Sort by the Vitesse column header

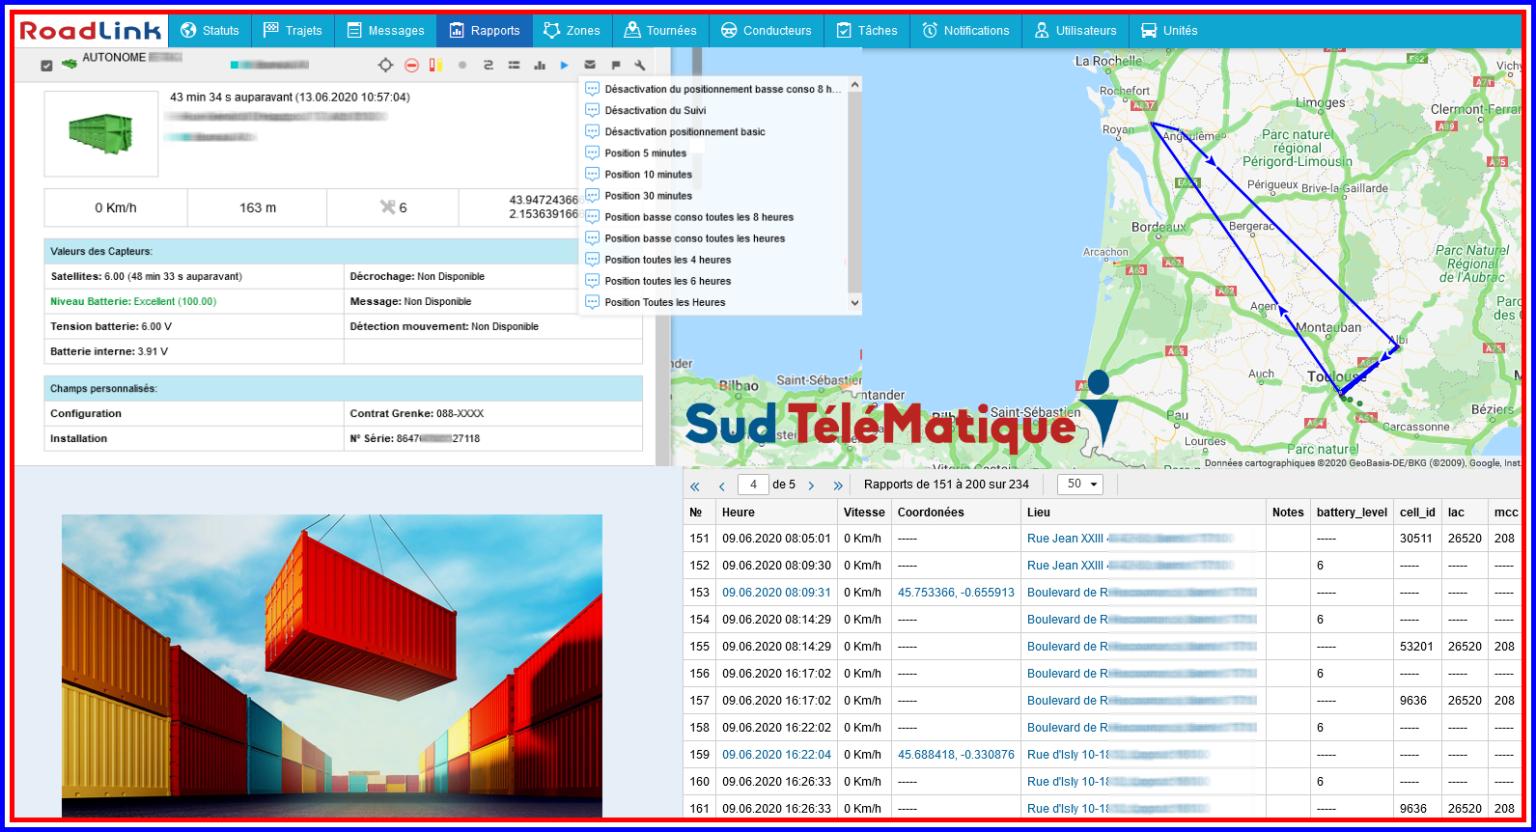point(864,512)
